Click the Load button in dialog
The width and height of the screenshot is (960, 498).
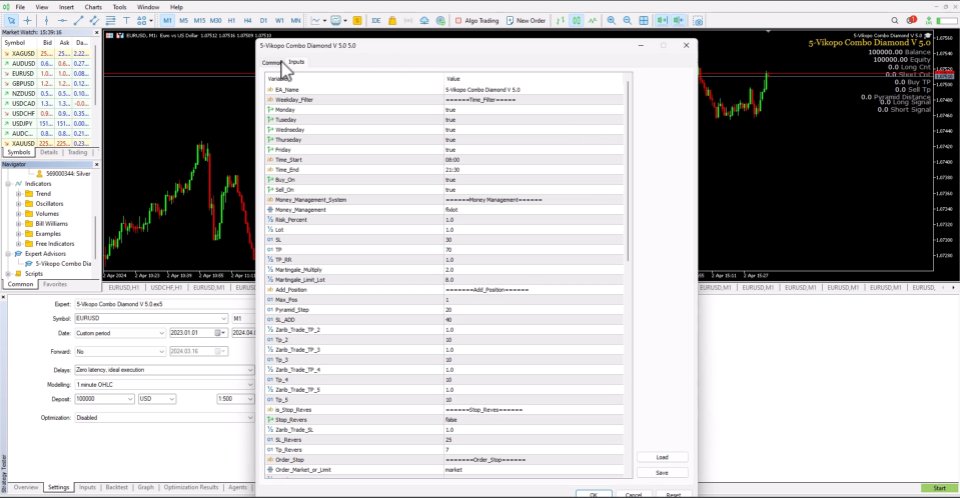(662, 458)
